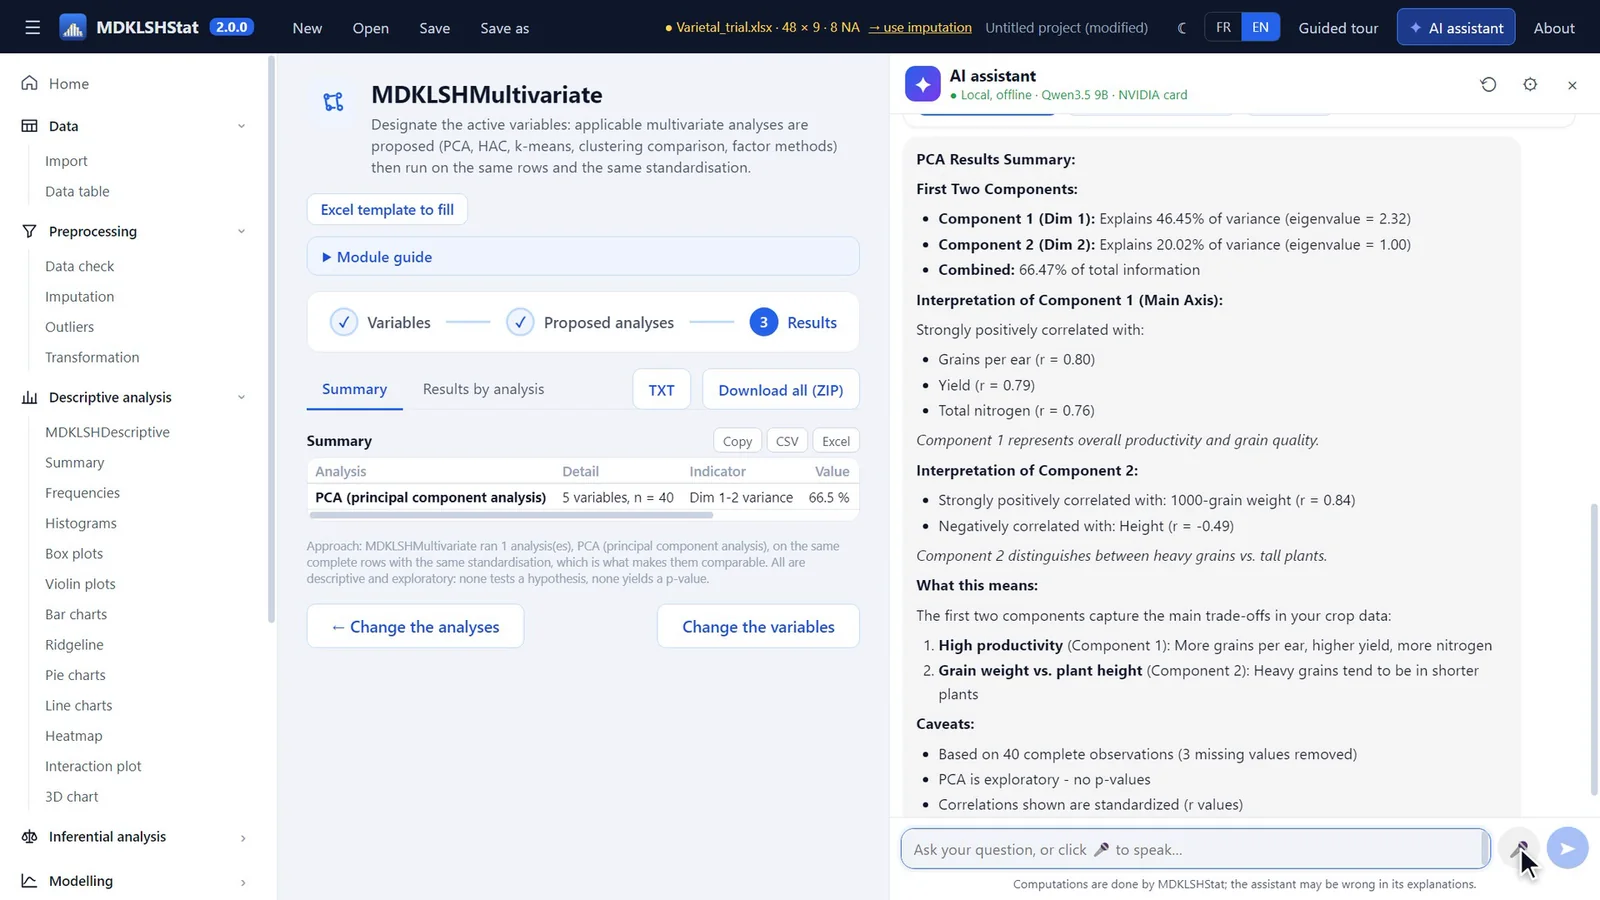The width and height of the screenshot is (1600, 900).
Task: Click the MDKLSHMultivariate module icon
Action: tap(334, 101)
